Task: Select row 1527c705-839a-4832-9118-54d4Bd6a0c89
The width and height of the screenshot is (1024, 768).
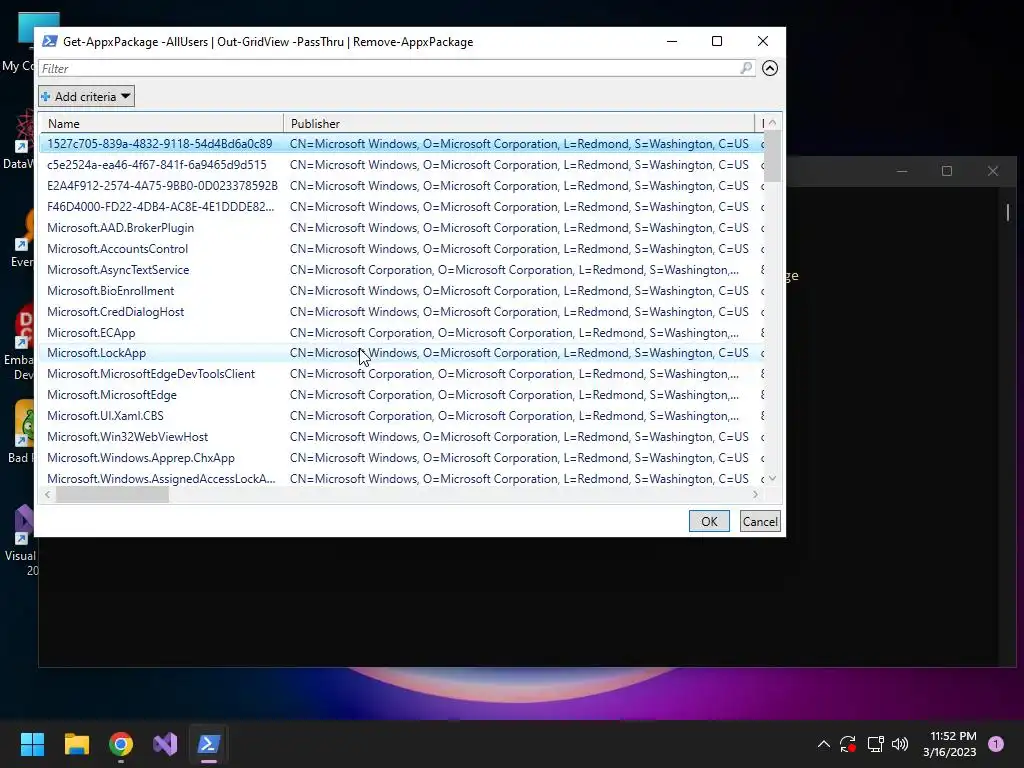Action: coord(402,144)
